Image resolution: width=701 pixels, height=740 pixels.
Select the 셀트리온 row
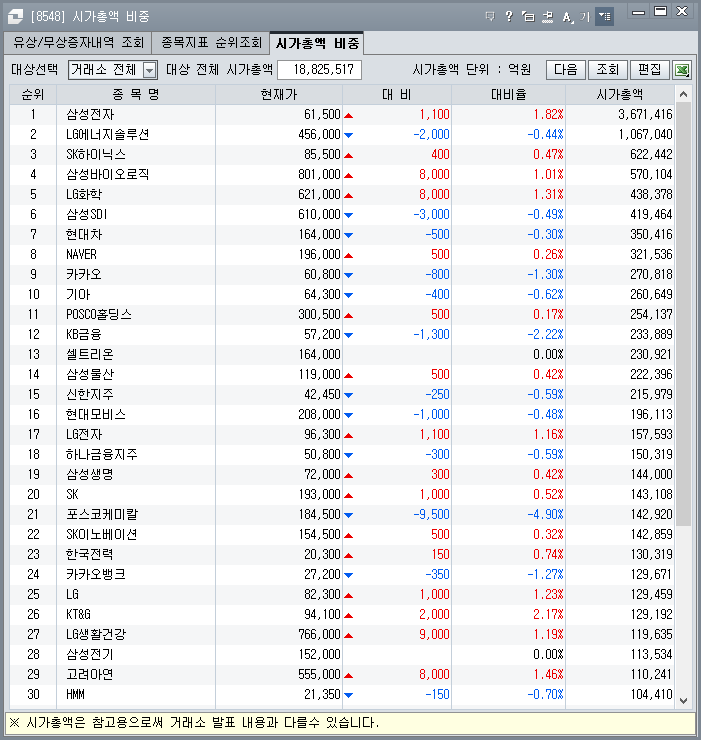point(342,354)
